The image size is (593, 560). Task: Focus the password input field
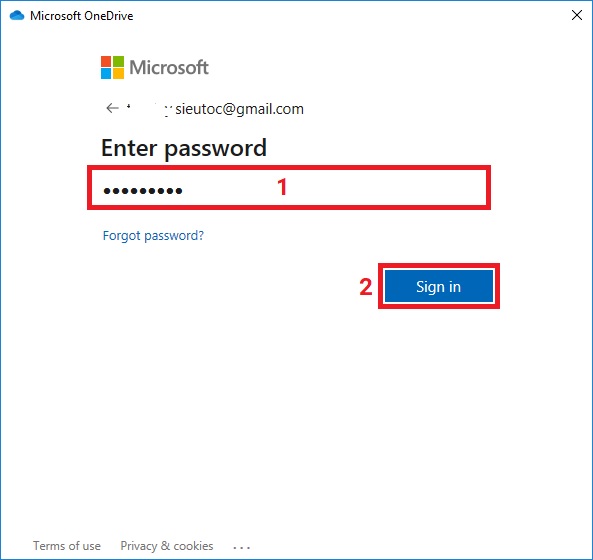[x=289, y=188]
